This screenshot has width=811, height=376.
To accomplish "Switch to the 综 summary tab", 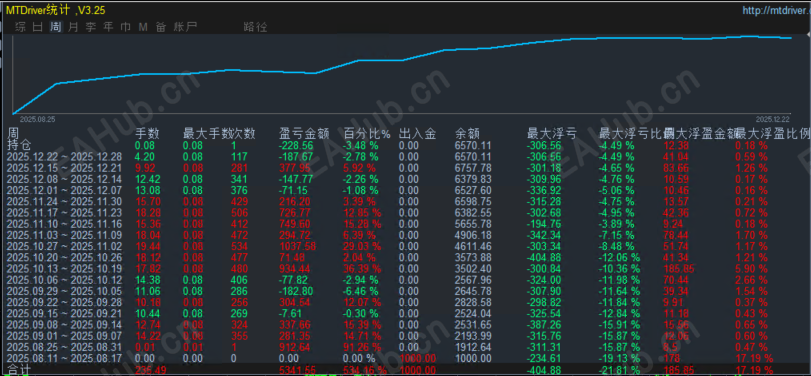I will point(21,27).
